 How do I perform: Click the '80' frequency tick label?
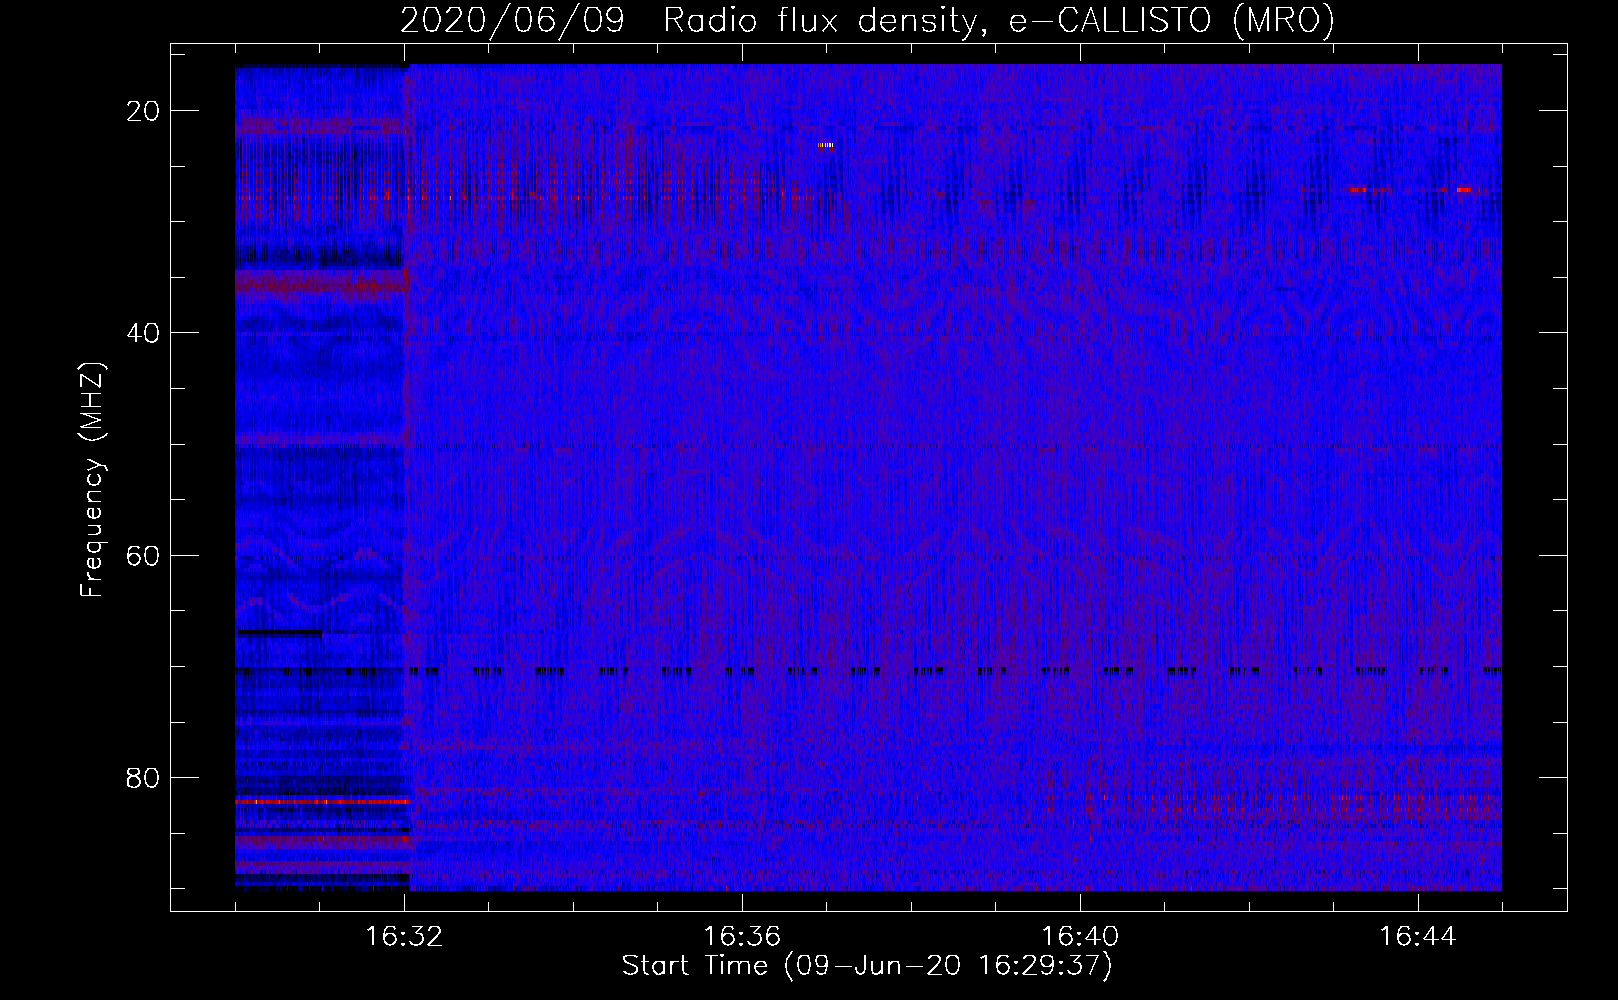pos(144,777)
